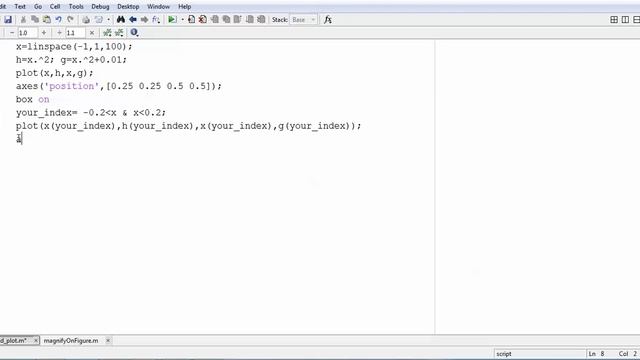640x360 pixels.
Task: Switch to the magnifyOnFigure.m tab
Action: (x=71, y=340)
